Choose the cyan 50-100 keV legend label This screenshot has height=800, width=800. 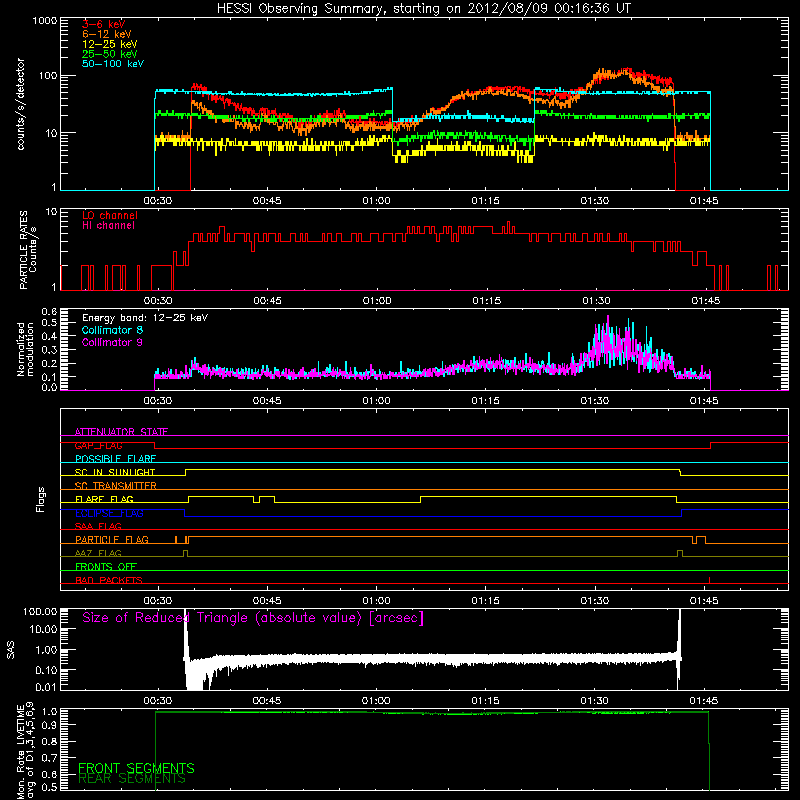(112, 64)
